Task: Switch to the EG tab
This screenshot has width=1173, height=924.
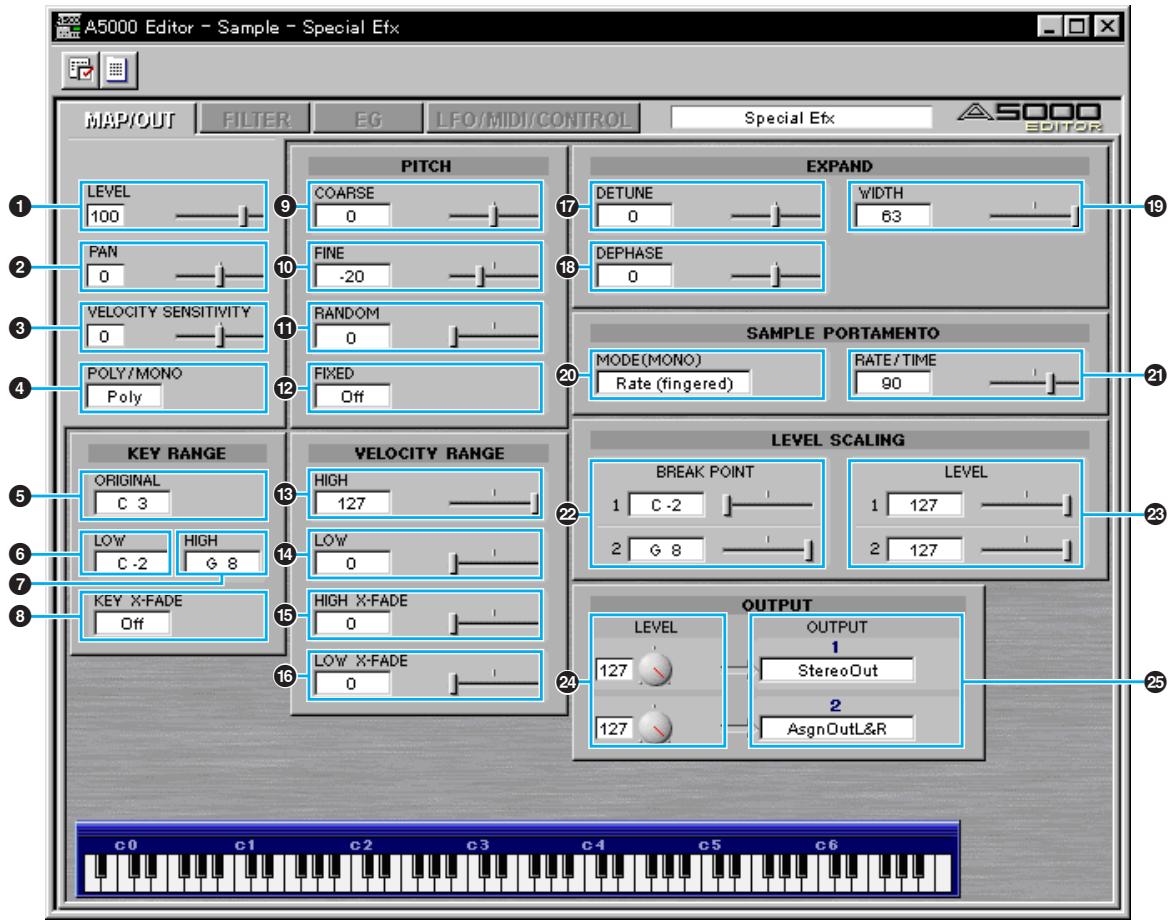Action: (x=367, y=119)
